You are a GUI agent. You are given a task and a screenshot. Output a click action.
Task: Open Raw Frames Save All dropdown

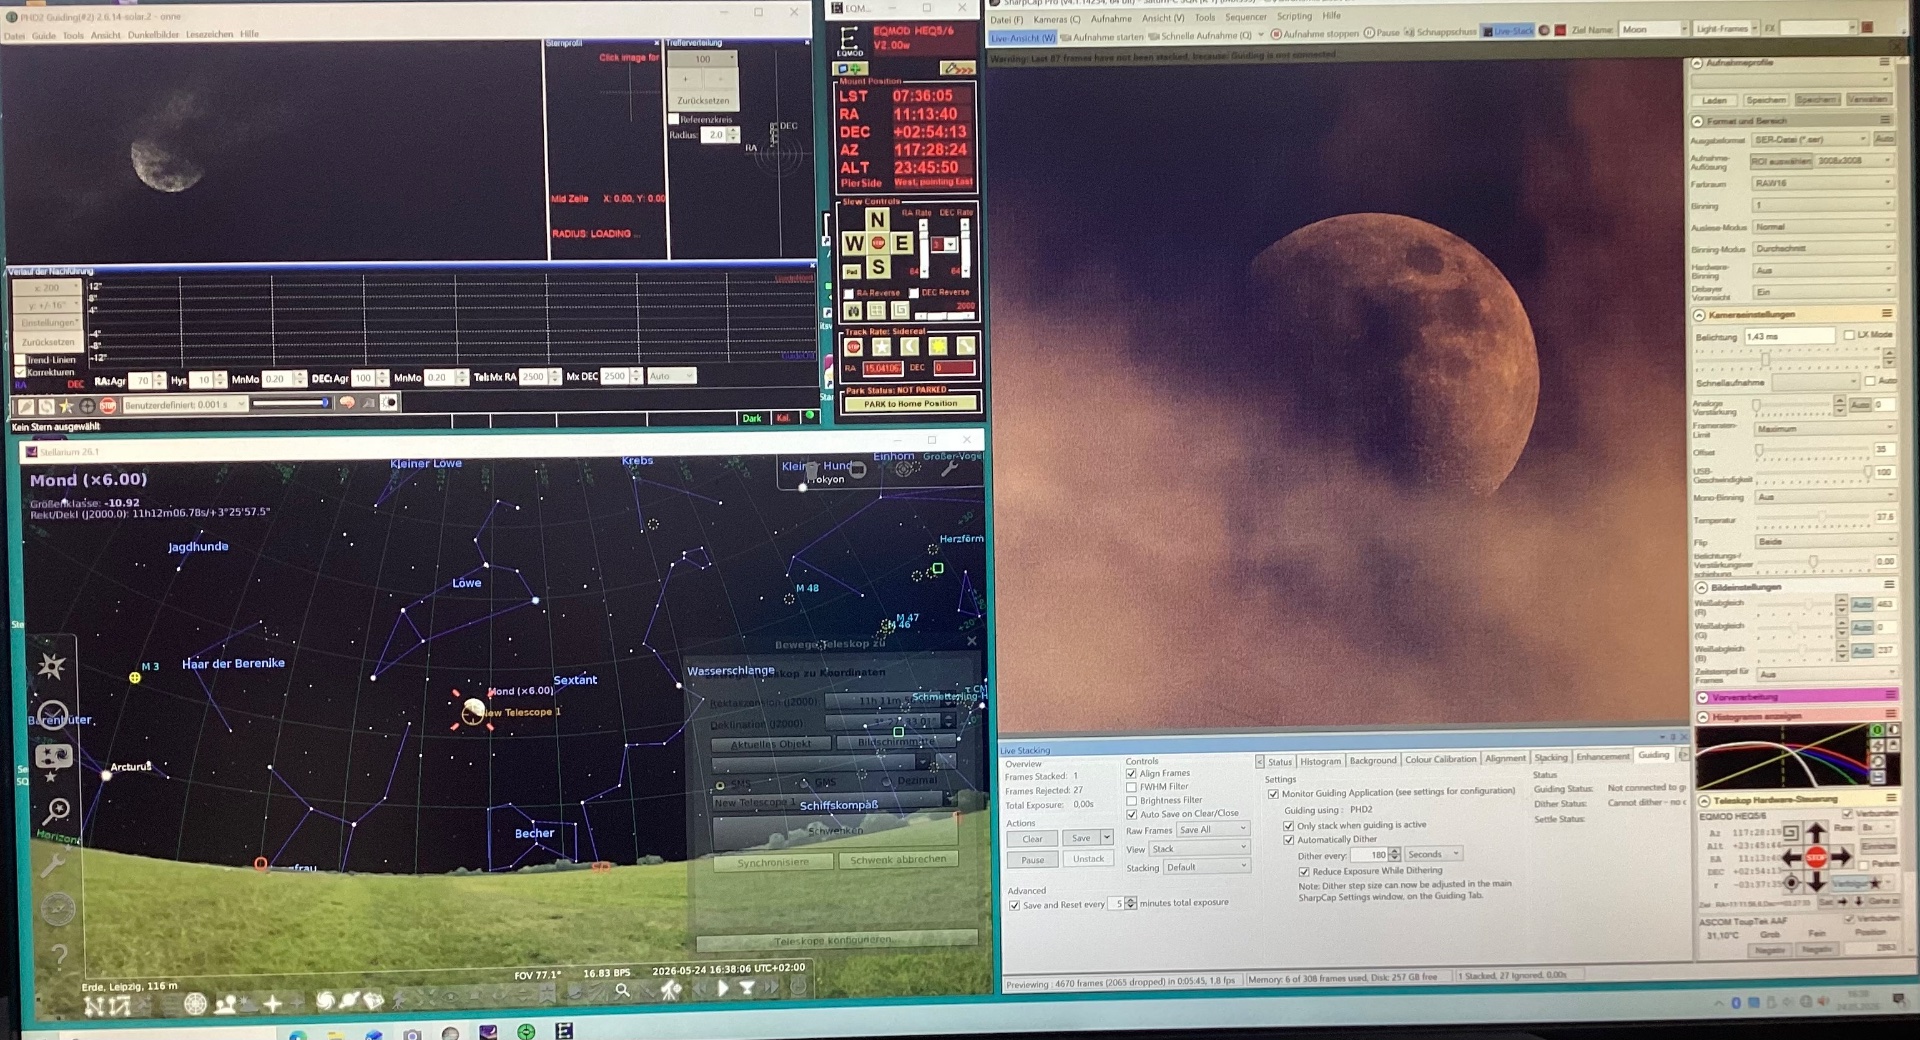click(1212, 830)
